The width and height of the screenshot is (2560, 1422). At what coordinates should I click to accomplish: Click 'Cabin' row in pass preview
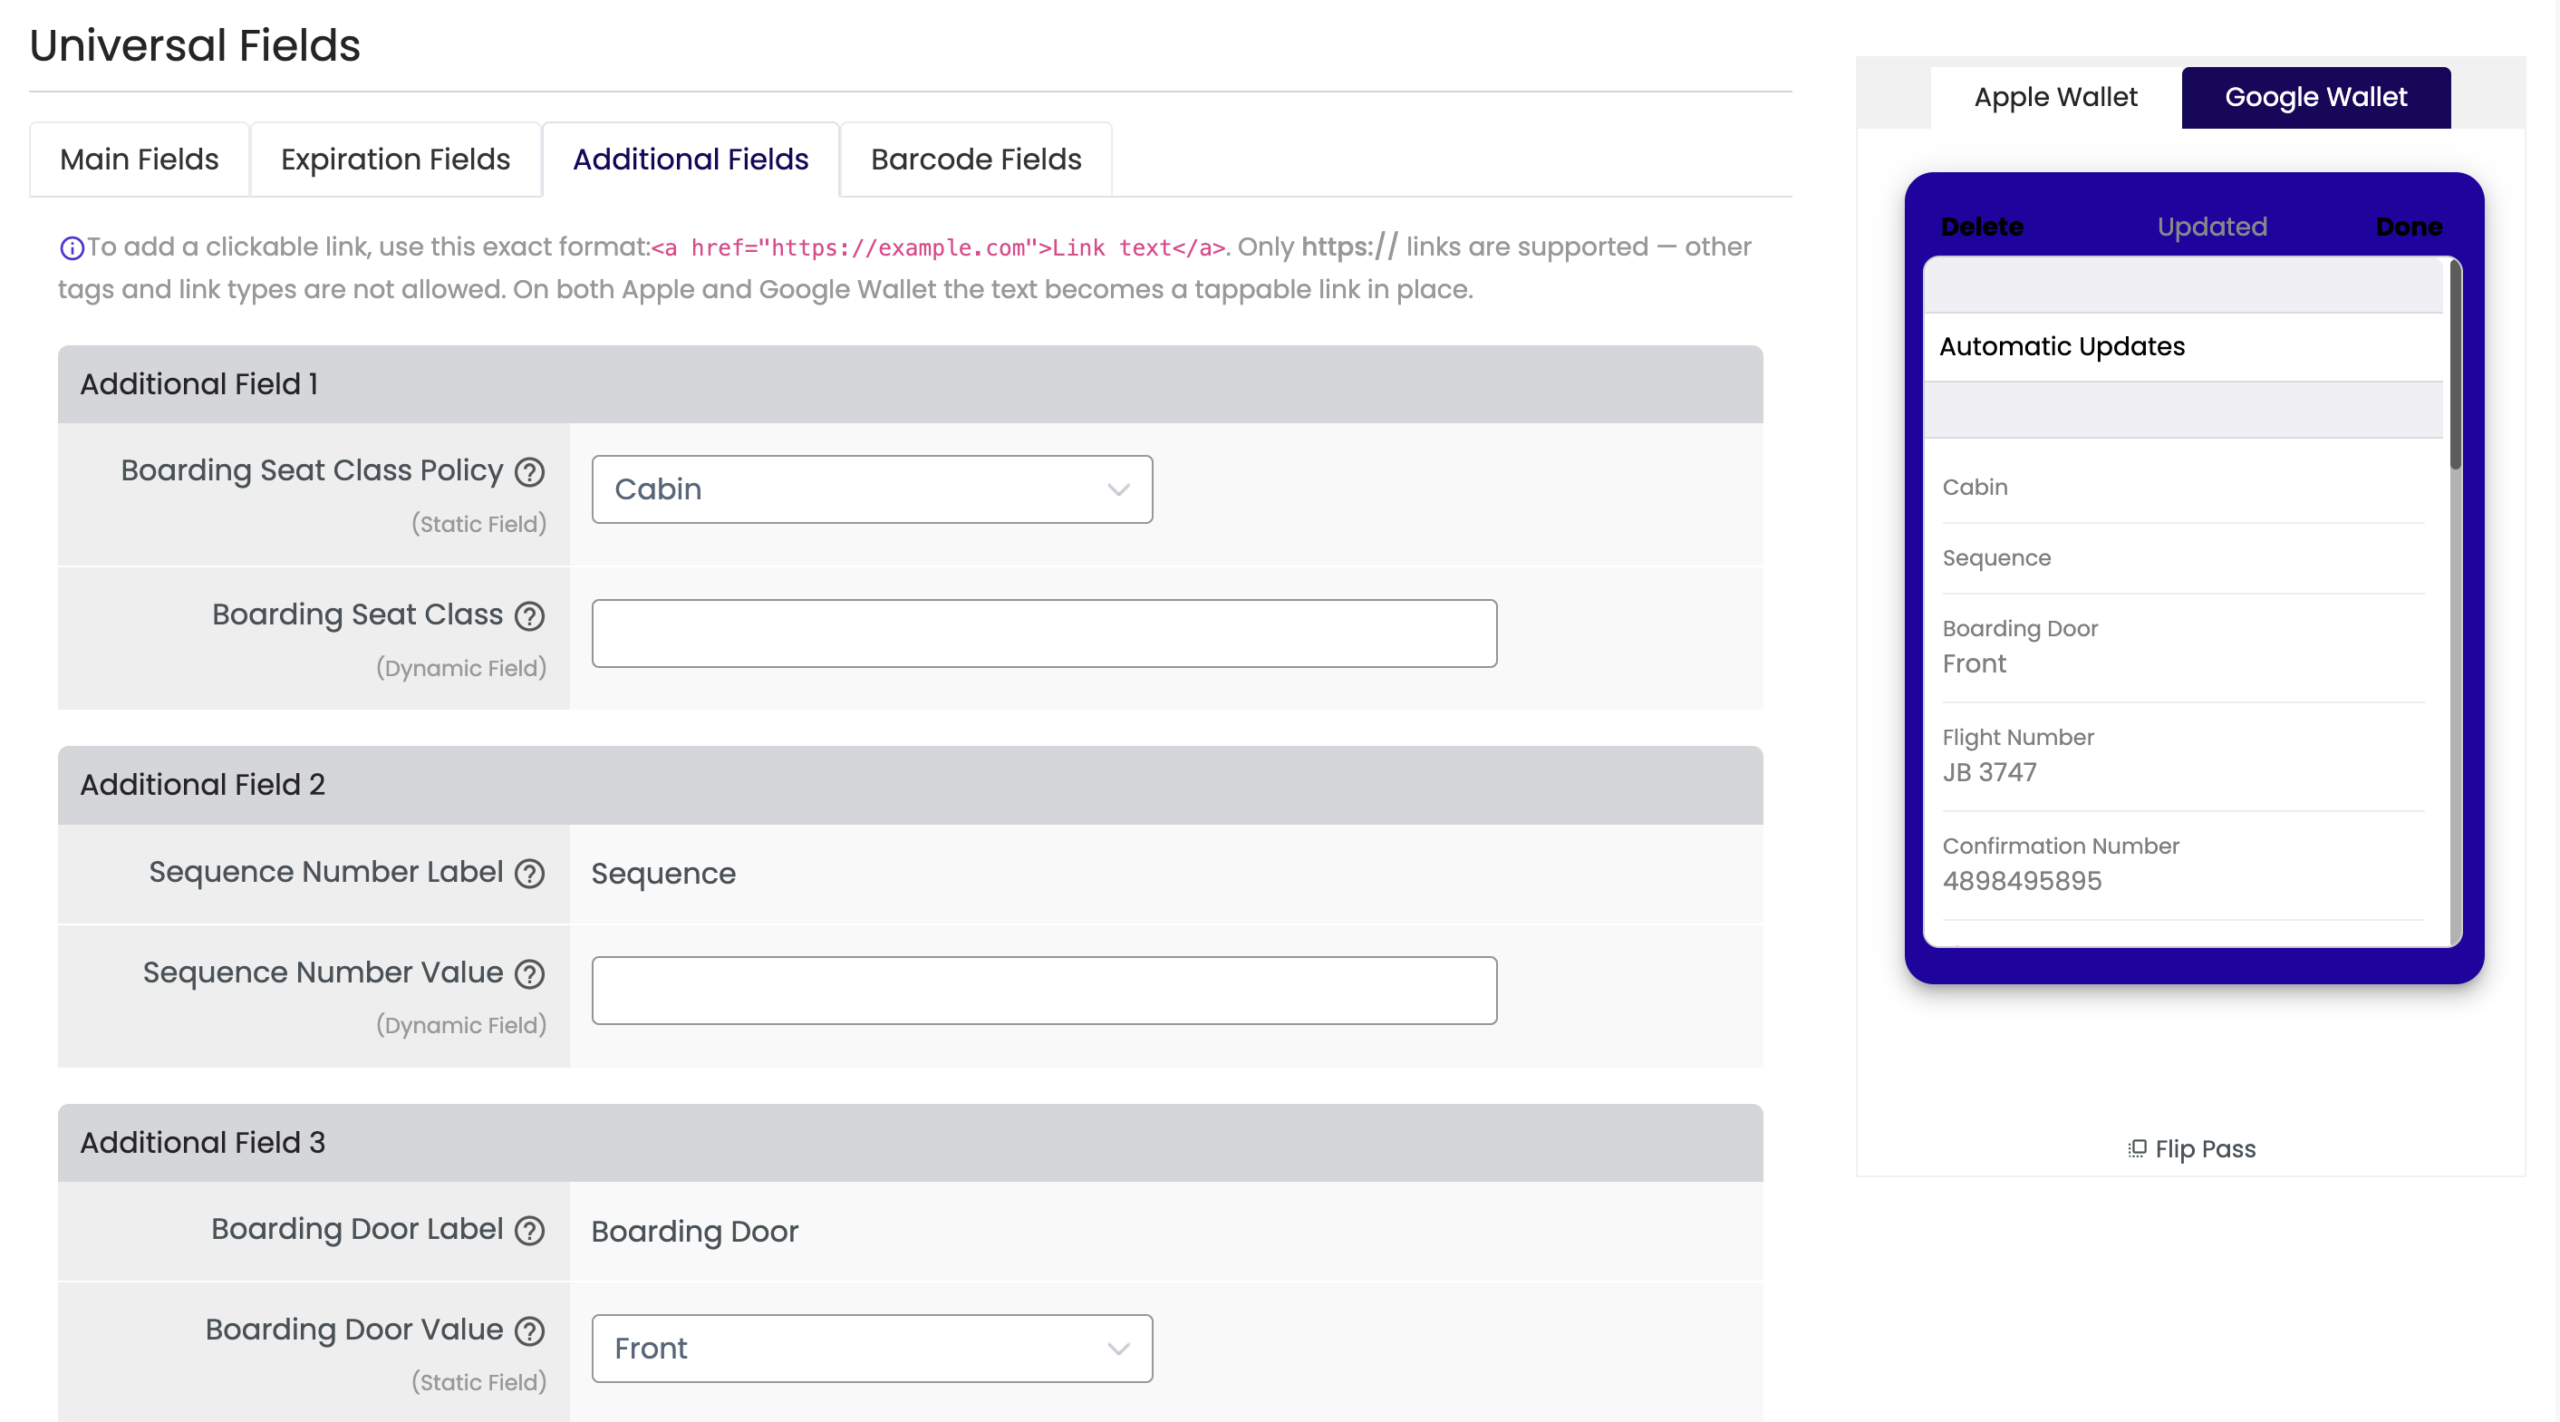tap(2183, 487)
